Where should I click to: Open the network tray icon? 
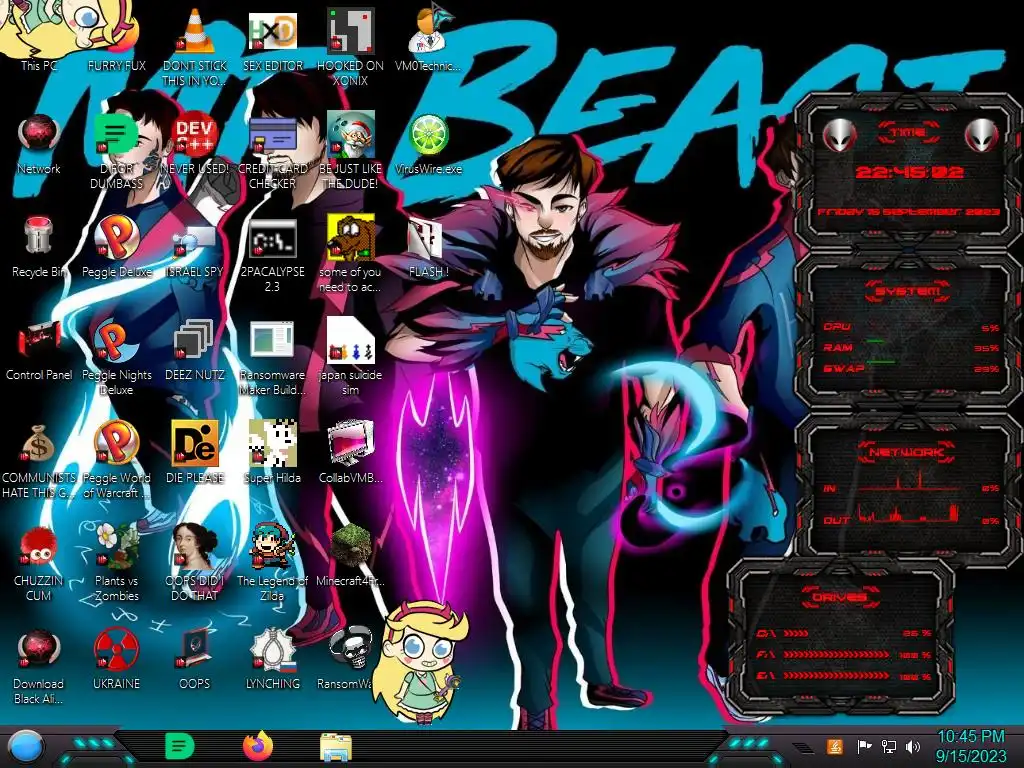click(889, 746)
